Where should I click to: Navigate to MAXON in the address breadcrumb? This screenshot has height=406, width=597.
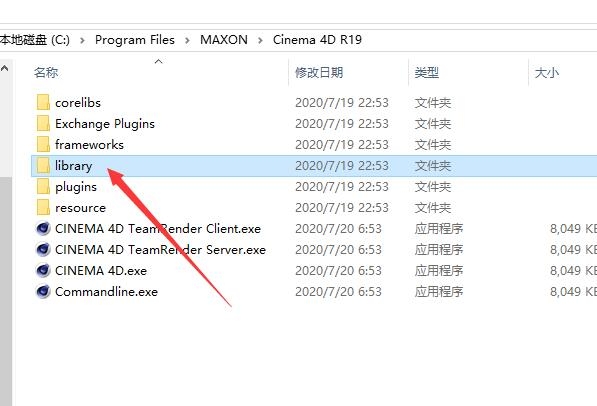pos(224,40)
